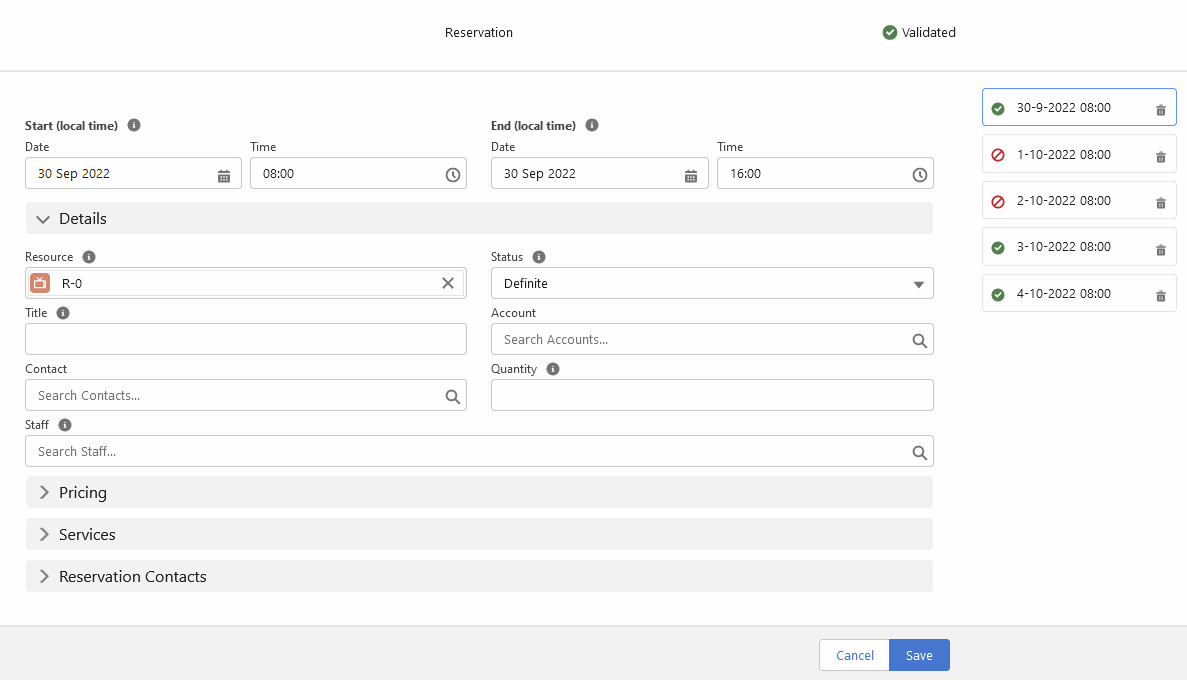The width and height of the screenshot is (1187, 680).
Task: Click the Start time clock icon
Action: [453, 175]
